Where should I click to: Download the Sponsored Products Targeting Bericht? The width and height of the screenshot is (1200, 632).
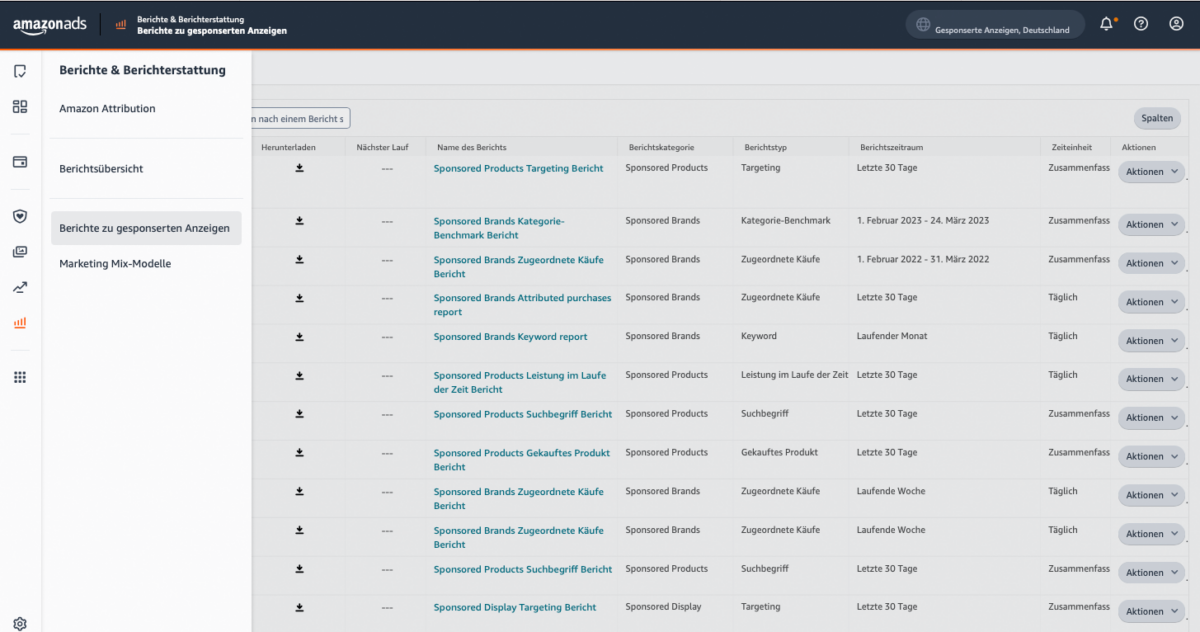coord(299,168)
